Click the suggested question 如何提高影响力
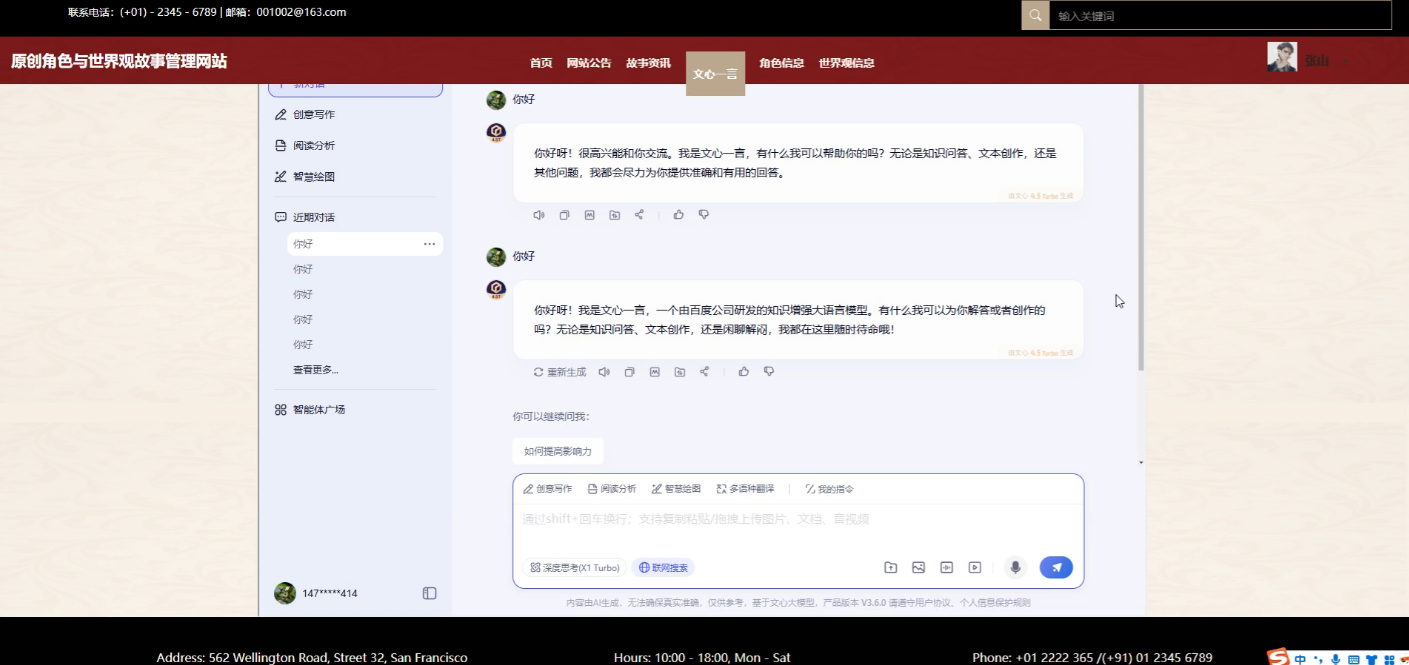Viewport: 1409px width, 665px height. pyautogui.click(x=558, y=451)
